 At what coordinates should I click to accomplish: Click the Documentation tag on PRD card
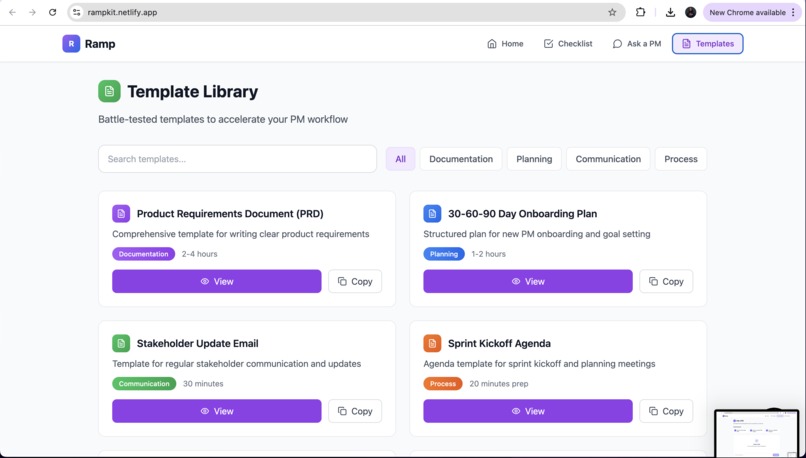[143, 254]
